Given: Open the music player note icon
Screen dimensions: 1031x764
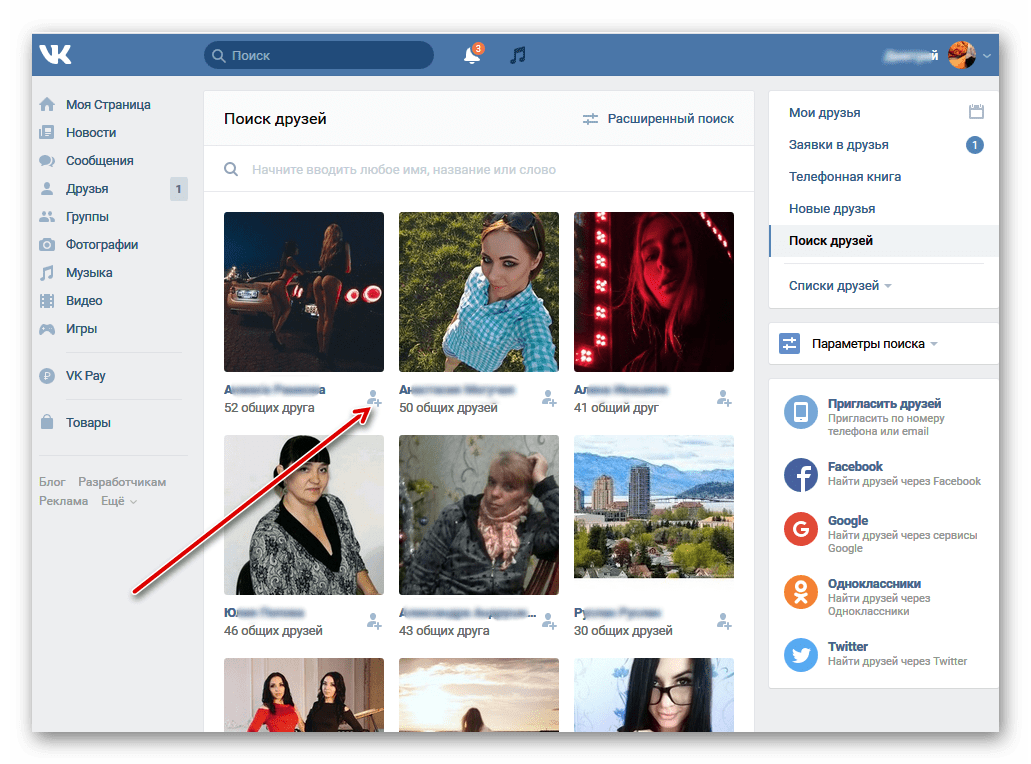Looking at the screenshot, I should 517,55.
